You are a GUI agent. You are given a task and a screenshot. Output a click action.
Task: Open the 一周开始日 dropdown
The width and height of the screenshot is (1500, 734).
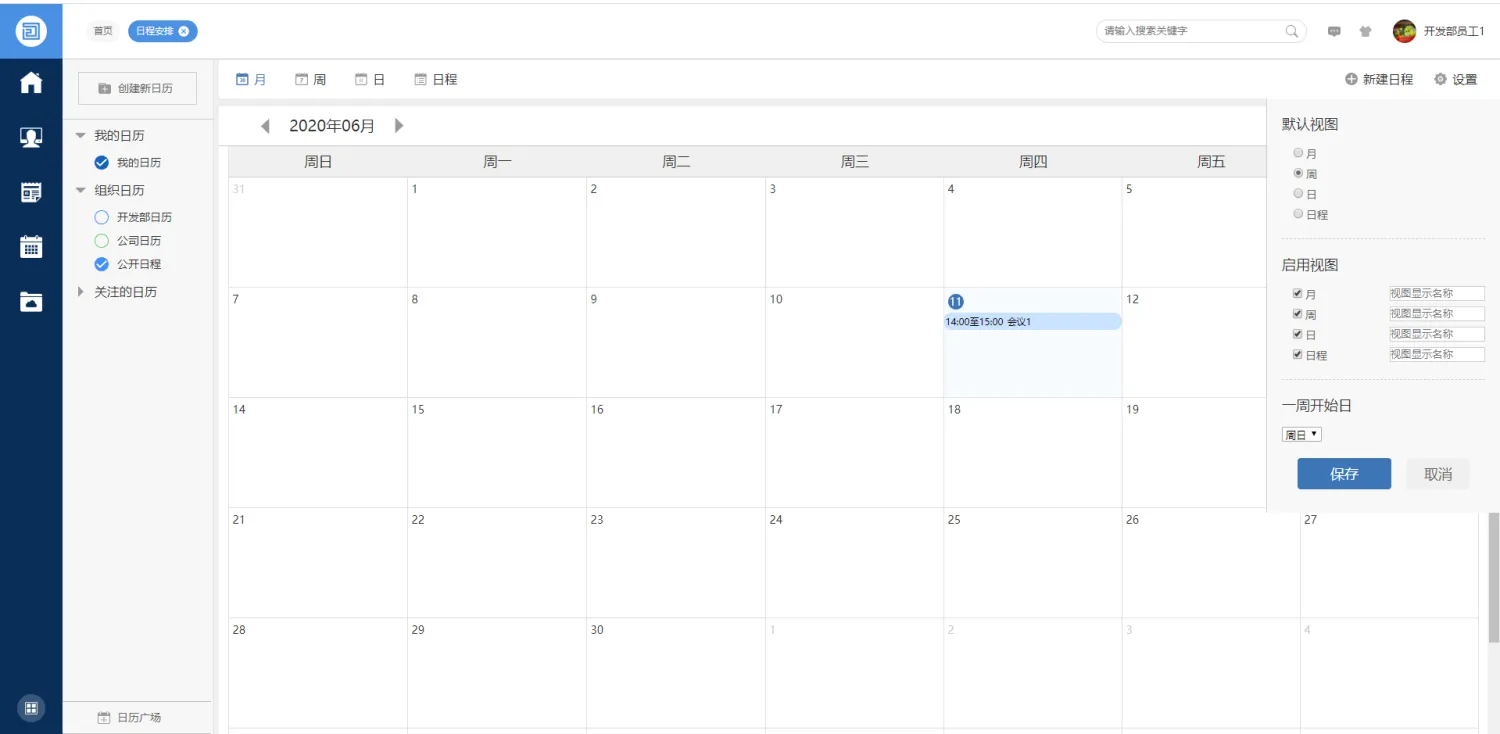click(1302, 435)
